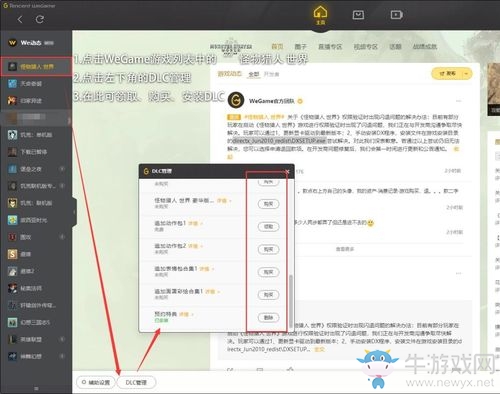Screen dimensions: 500x394
Task: Select 秘馆疑踪 game icon
Action: click(x=12, y=288)
